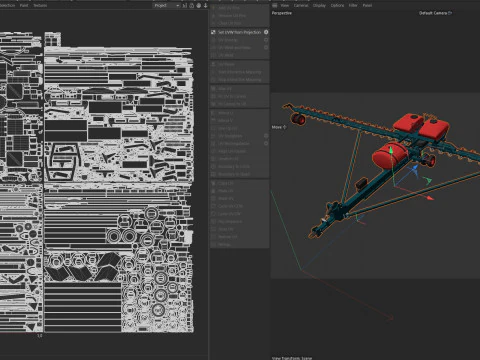The height and width of the screenshot is (360, 480).
Task: Choose the UV Weld command
Action: coord(239,55)
